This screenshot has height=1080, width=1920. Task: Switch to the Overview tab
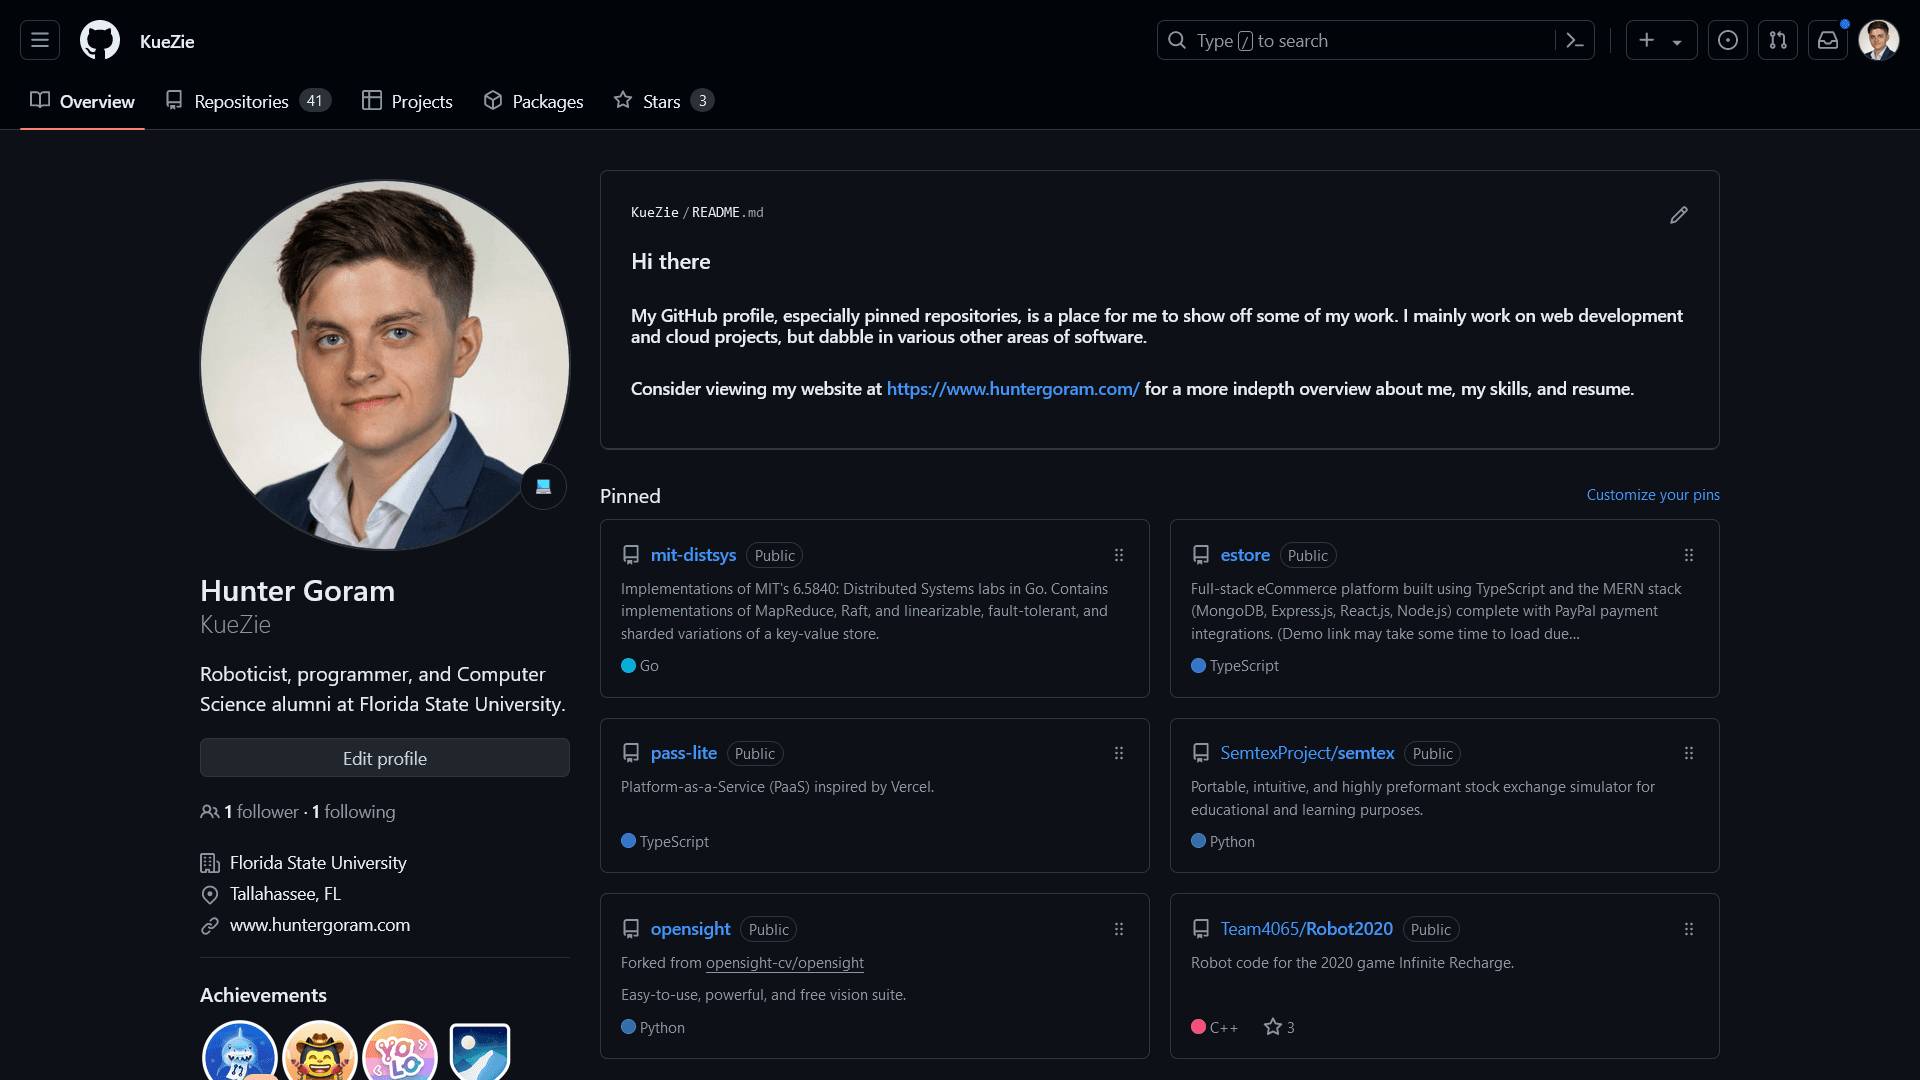click(x=82, y=101)
